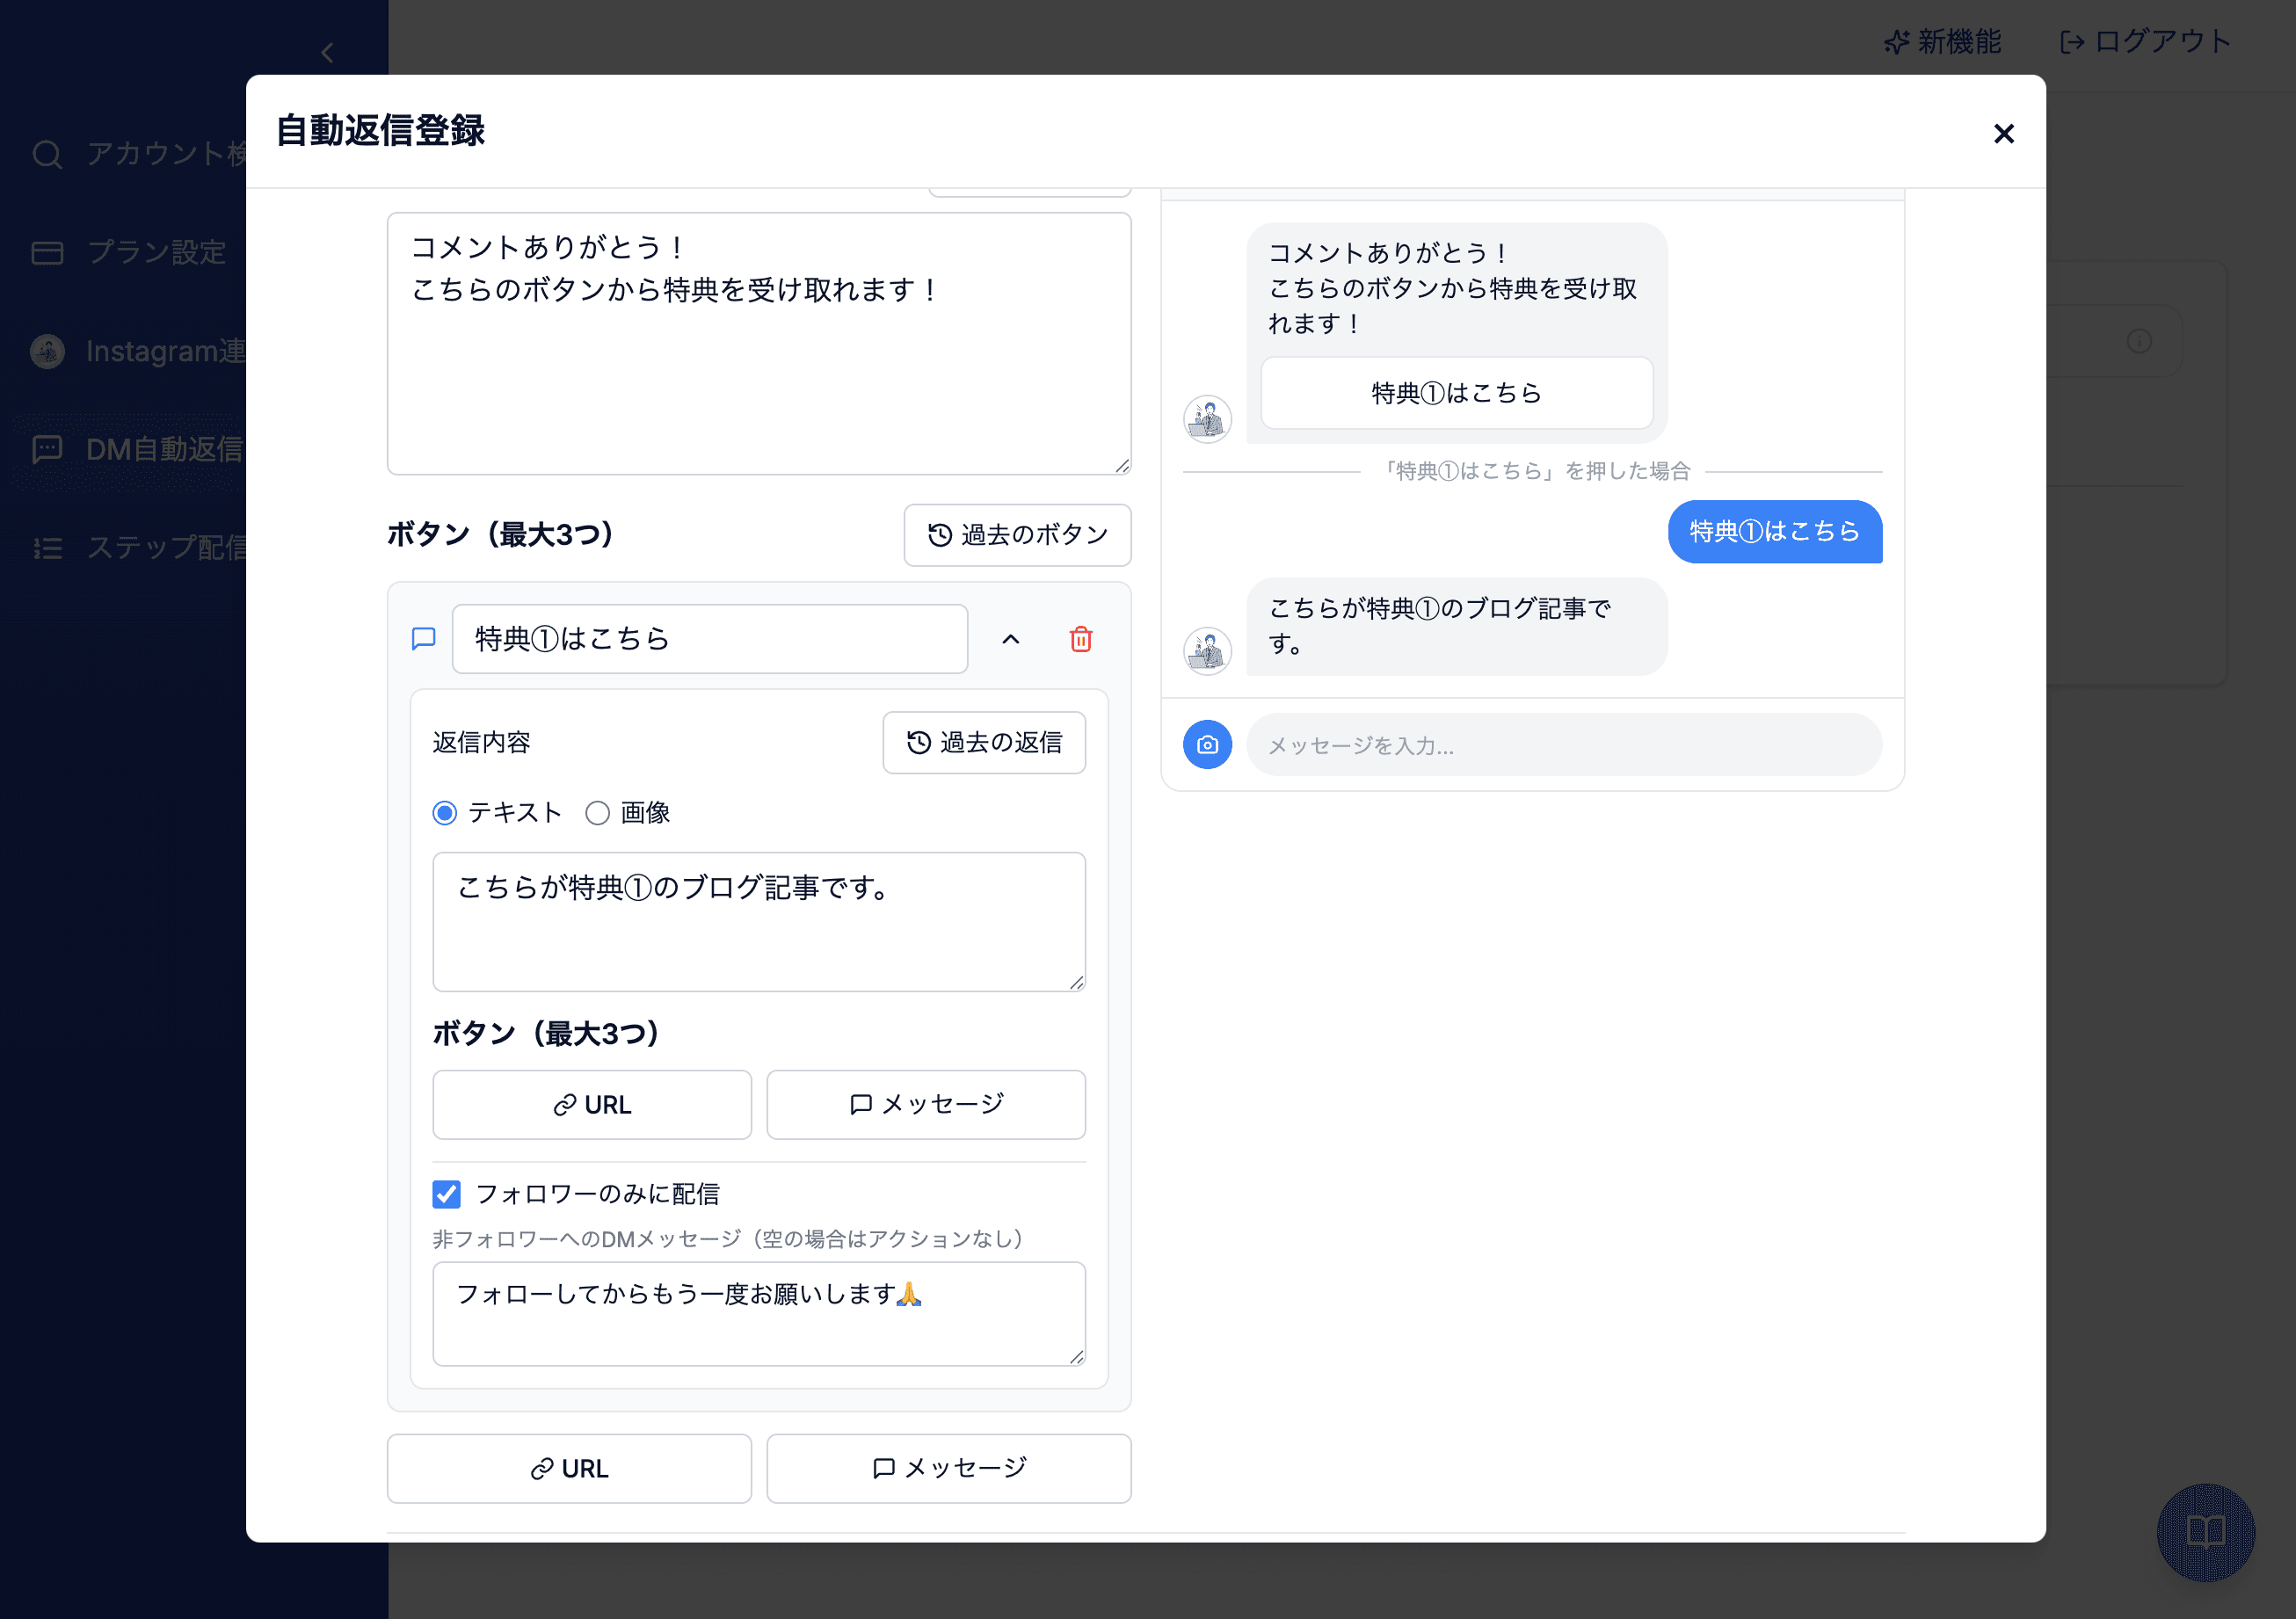The image size is (2296, 1619).
Task: Click the プラン設定 card icon
Action: point(47,253)
